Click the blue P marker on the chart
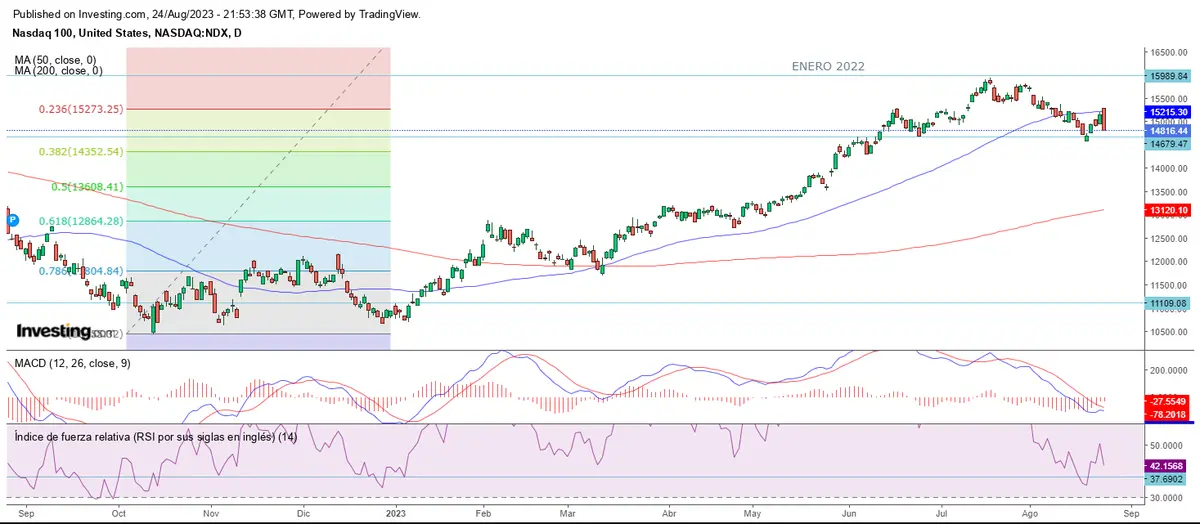The width and height of the screenshot is (1200, 524). pos(12,219)
